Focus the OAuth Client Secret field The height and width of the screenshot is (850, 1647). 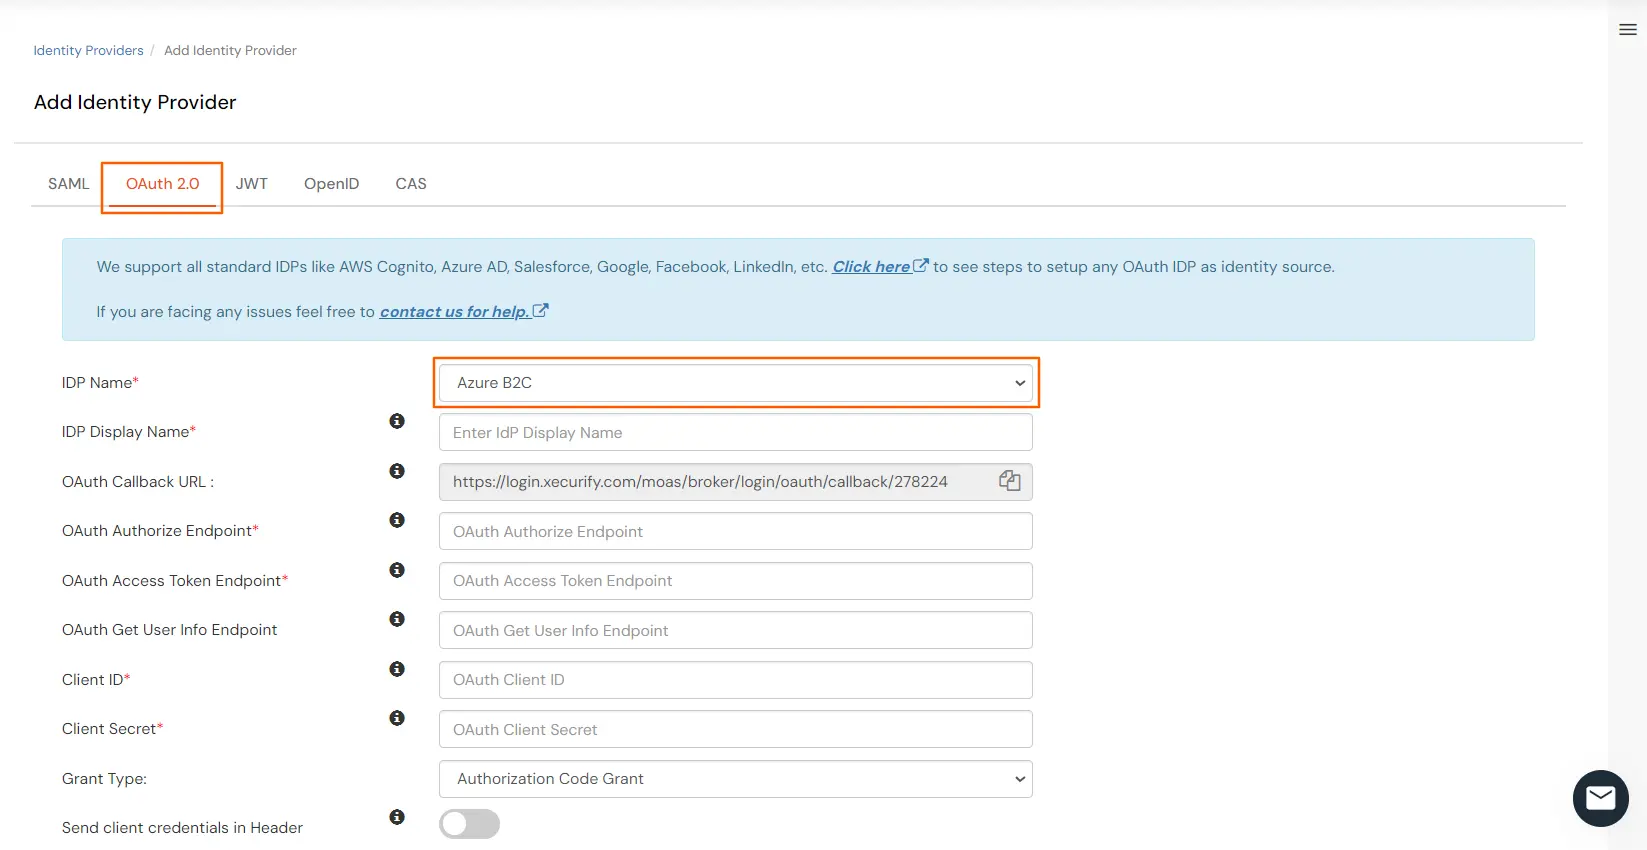pos(736,729)
